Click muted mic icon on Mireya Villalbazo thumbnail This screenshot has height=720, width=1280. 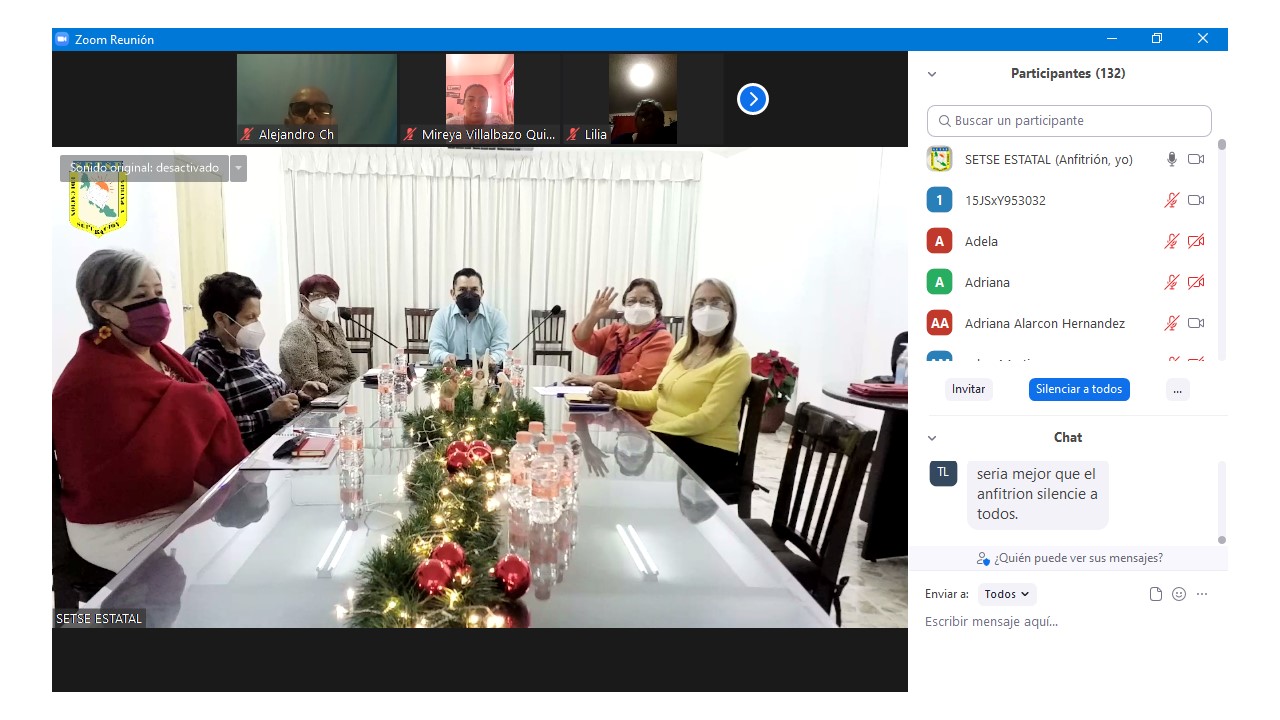(x=410, y=134)
